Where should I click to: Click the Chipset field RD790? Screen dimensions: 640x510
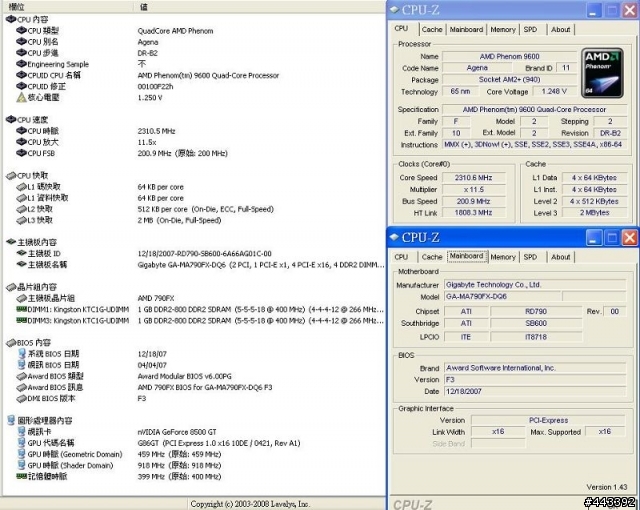tap(536, 311)
